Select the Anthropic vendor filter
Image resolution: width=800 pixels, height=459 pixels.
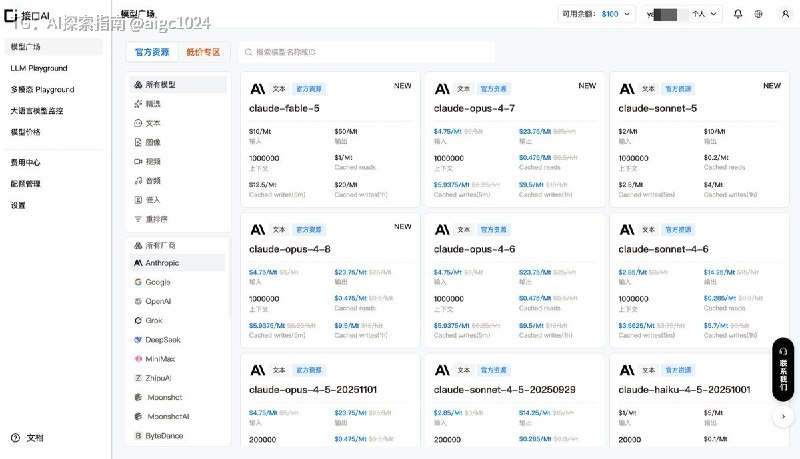(x=178, y=263)
